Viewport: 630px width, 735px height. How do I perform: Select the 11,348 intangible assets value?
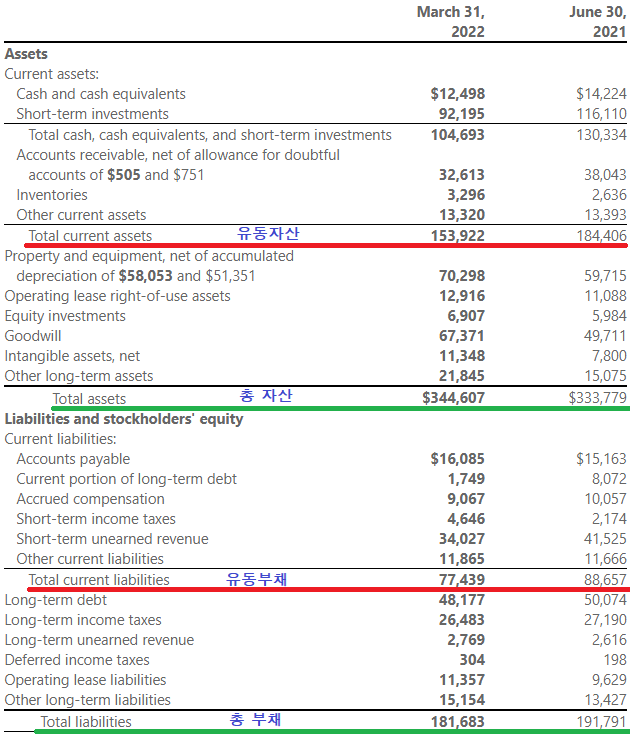(461, 356)
